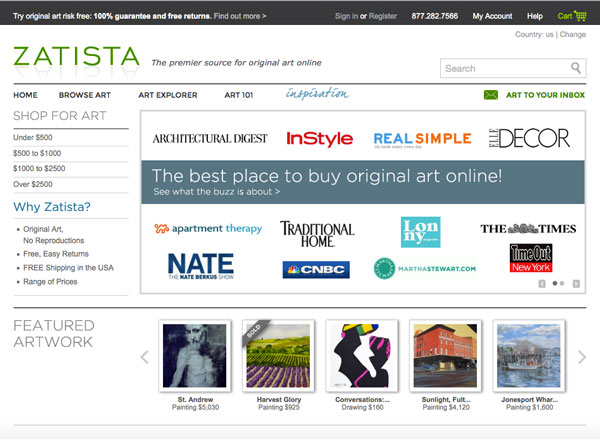
Task: Open the inspiration menu link
Action: pyautogui.click(x=317, y=93)
